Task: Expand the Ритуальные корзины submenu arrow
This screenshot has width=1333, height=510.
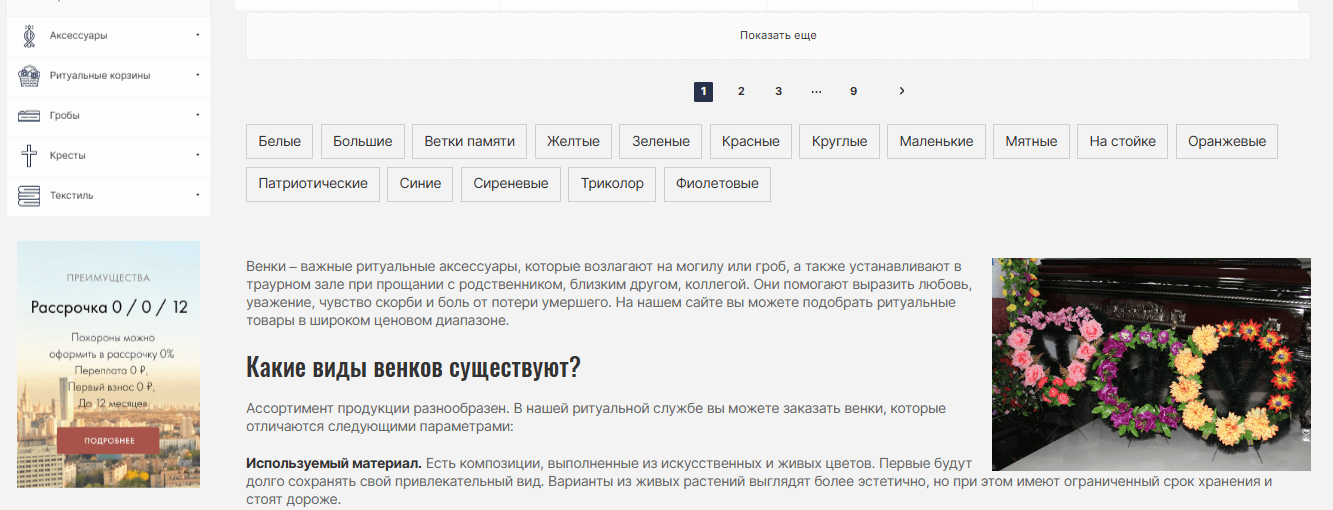Action: (197, 75)
